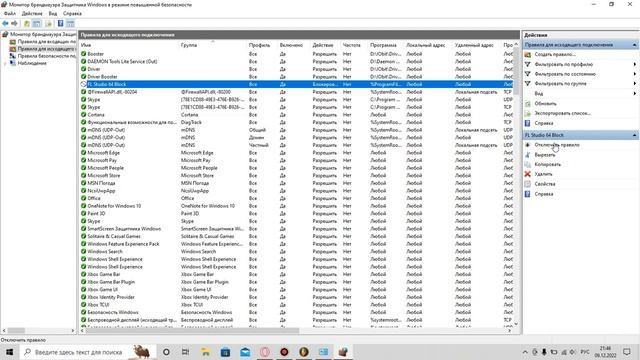The width and height of the screenshot is (640, 360).
Task: Click green check icon of Xbox TCUI rule
Action: pos(83,305)
